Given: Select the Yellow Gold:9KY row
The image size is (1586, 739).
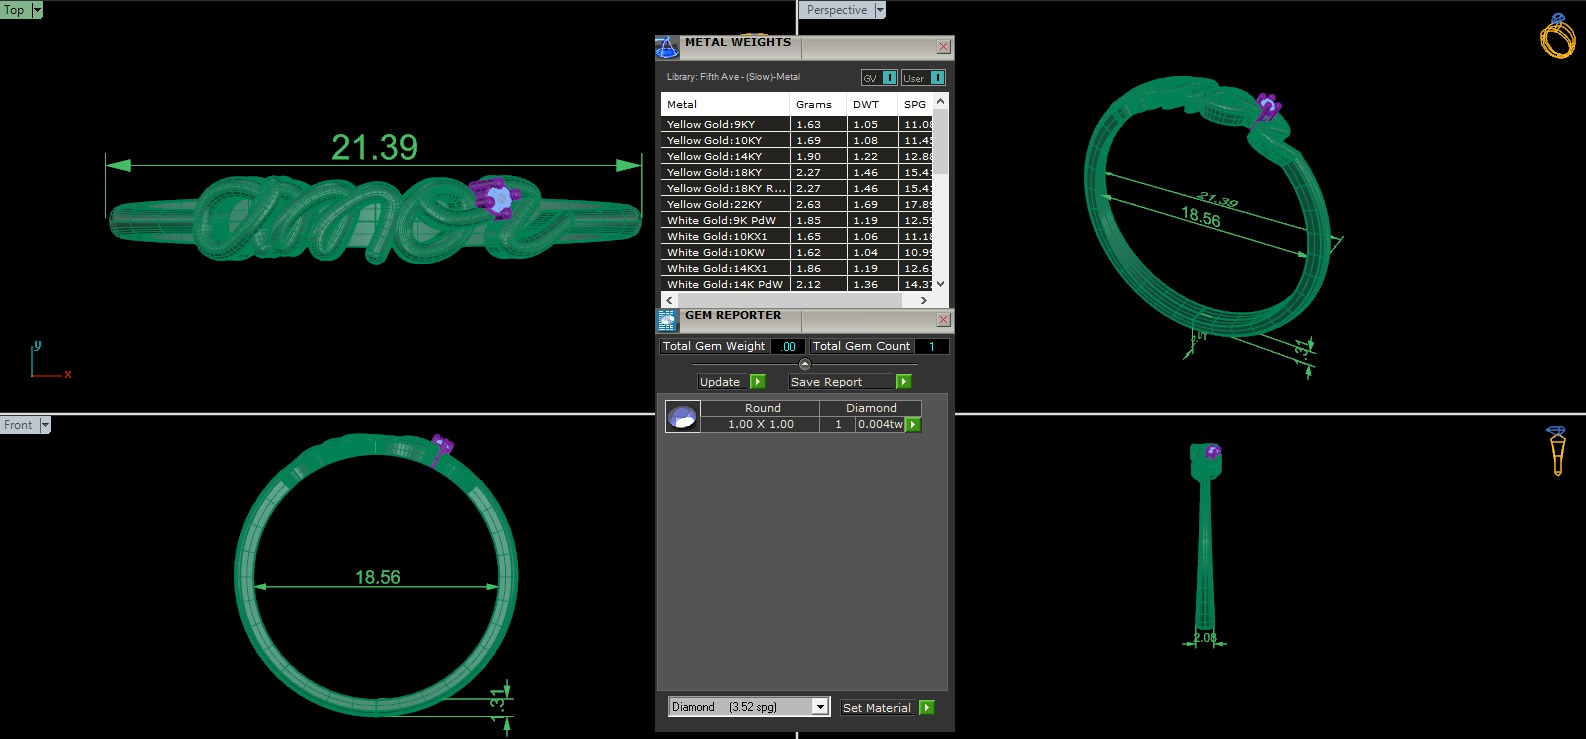Looking at the screenshot, I should [797, 124].
